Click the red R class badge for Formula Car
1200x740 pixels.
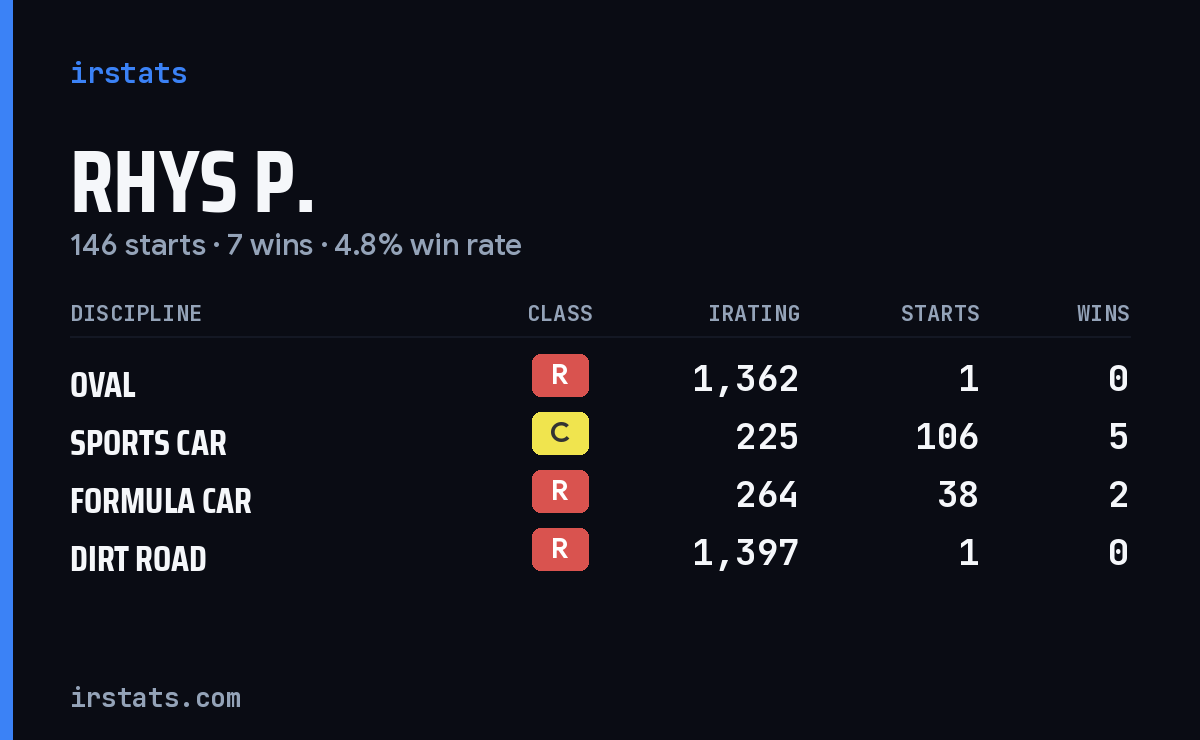(560, 492)
